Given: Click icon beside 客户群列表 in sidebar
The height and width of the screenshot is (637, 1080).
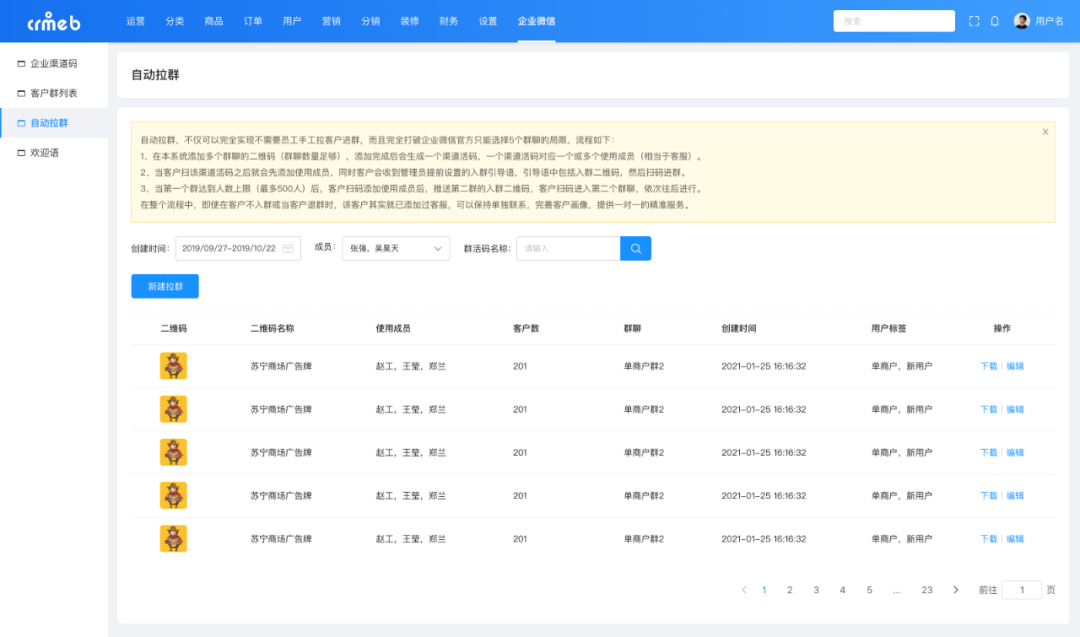Looking at the screenshot, I should pyautogui.click(x=21, y=93).
